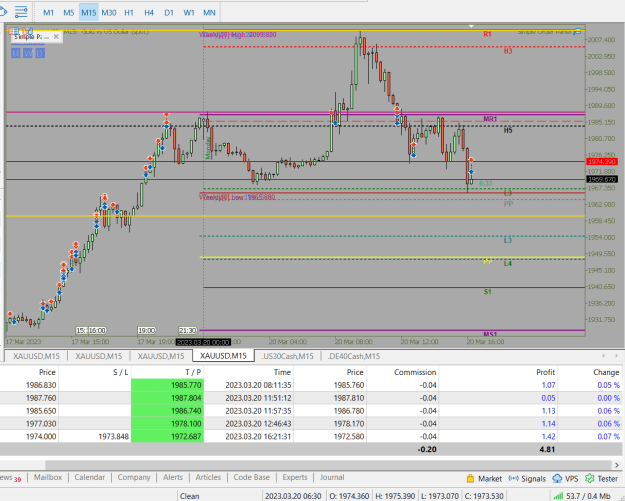Open the Journal tab
Screen dimensions: 625x501
(332, 477)
